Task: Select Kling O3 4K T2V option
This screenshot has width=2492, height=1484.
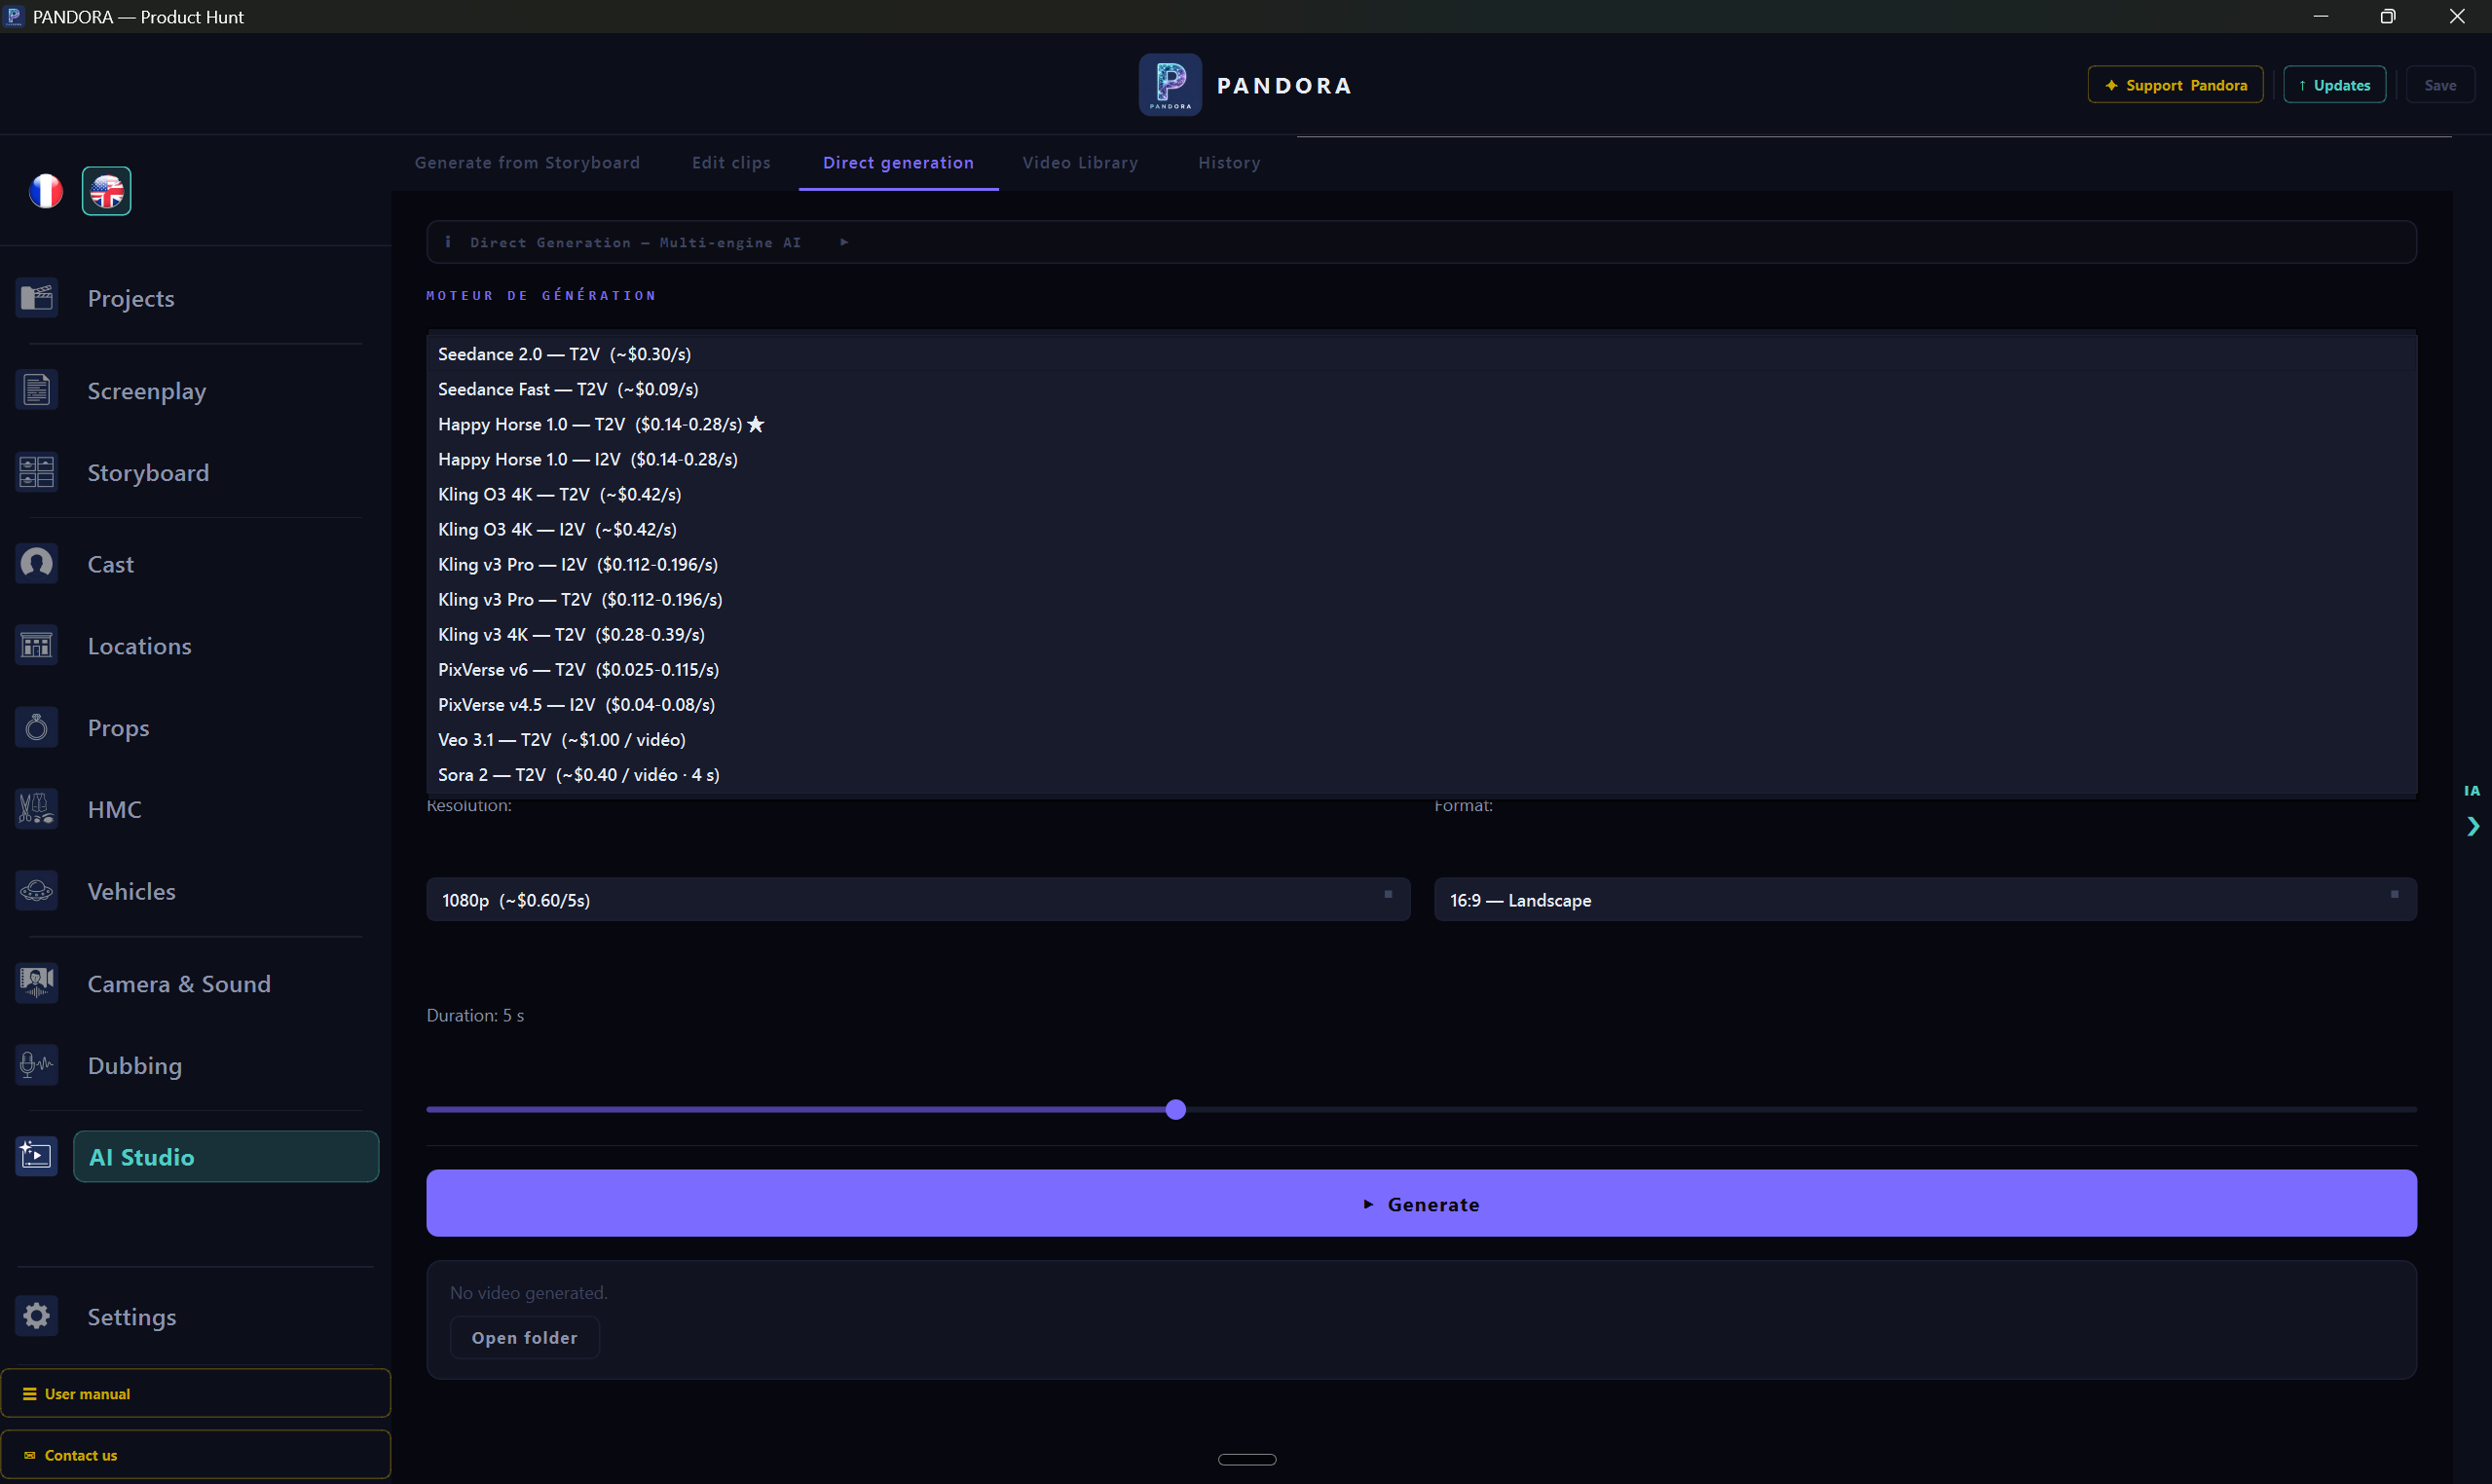Action: point(1421,494)
